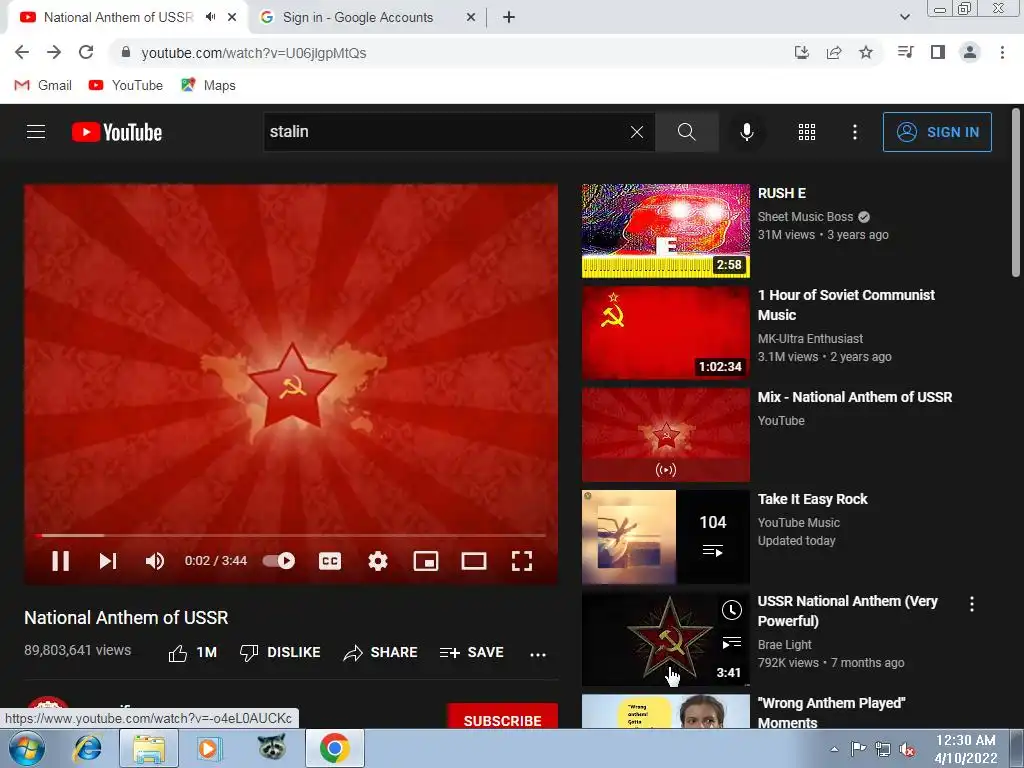Image resolution: width=1024 pixels, height=768 pixels.
Task: Mute tab audio speaker icon
Action: tap(210, 17)
